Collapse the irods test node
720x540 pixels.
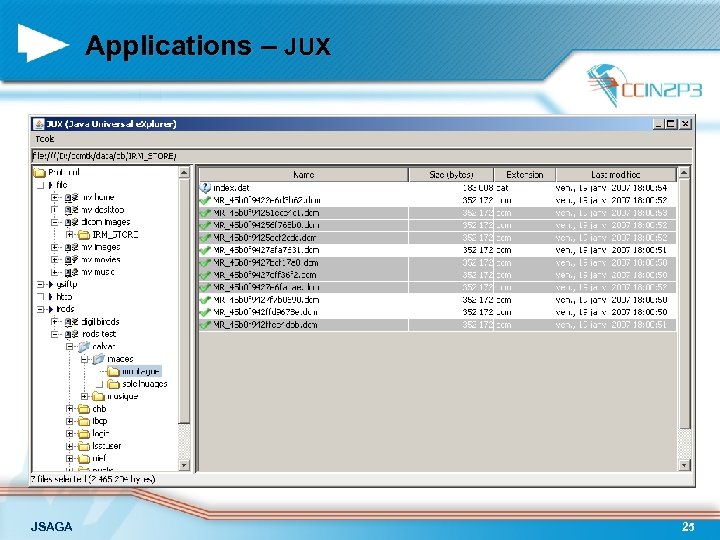[x=55, y=334]
